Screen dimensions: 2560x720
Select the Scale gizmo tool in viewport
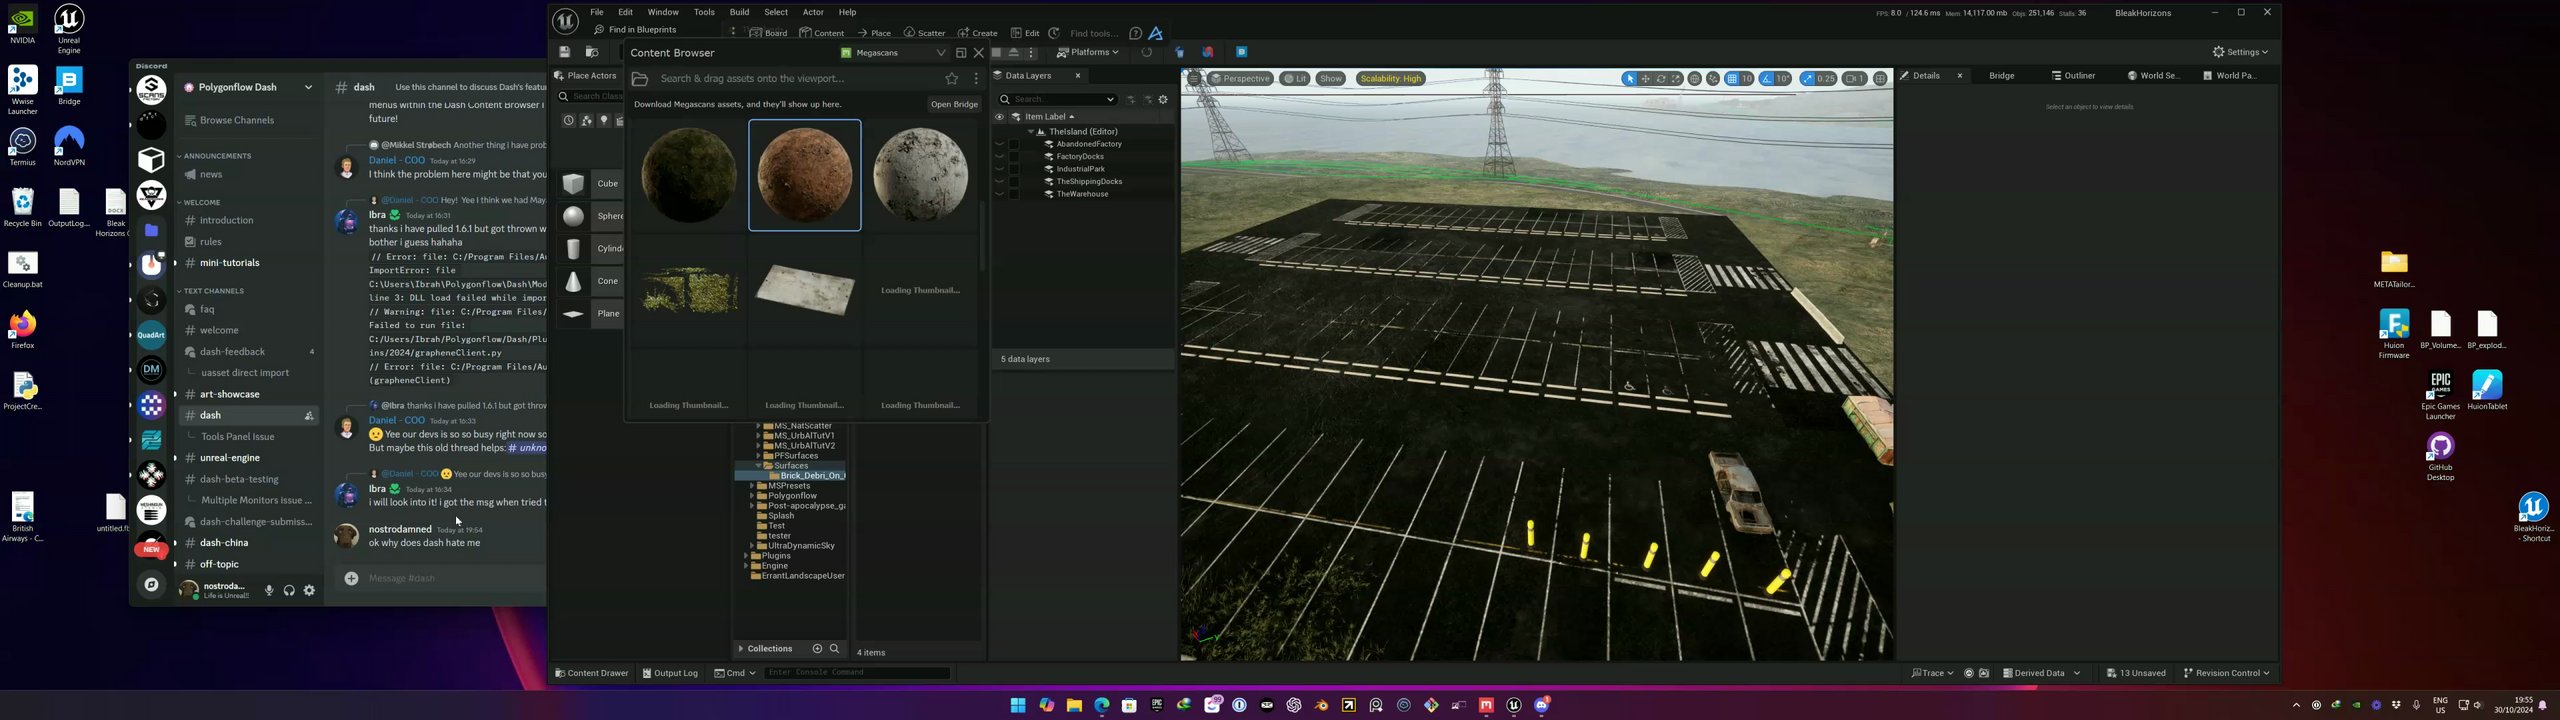[x=1676, y=79]
